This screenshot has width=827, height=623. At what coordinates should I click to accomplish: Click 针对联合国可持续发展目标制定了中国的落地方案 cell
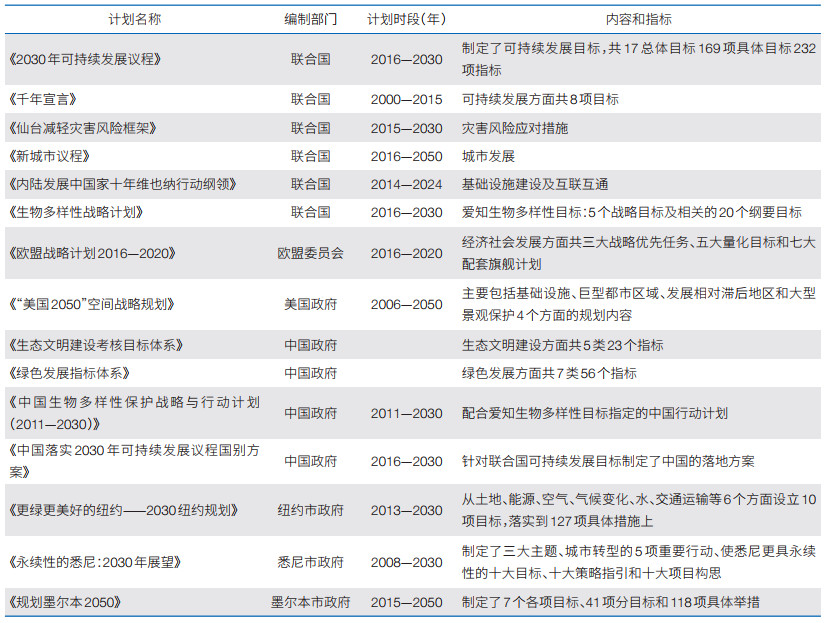point(608,461)
